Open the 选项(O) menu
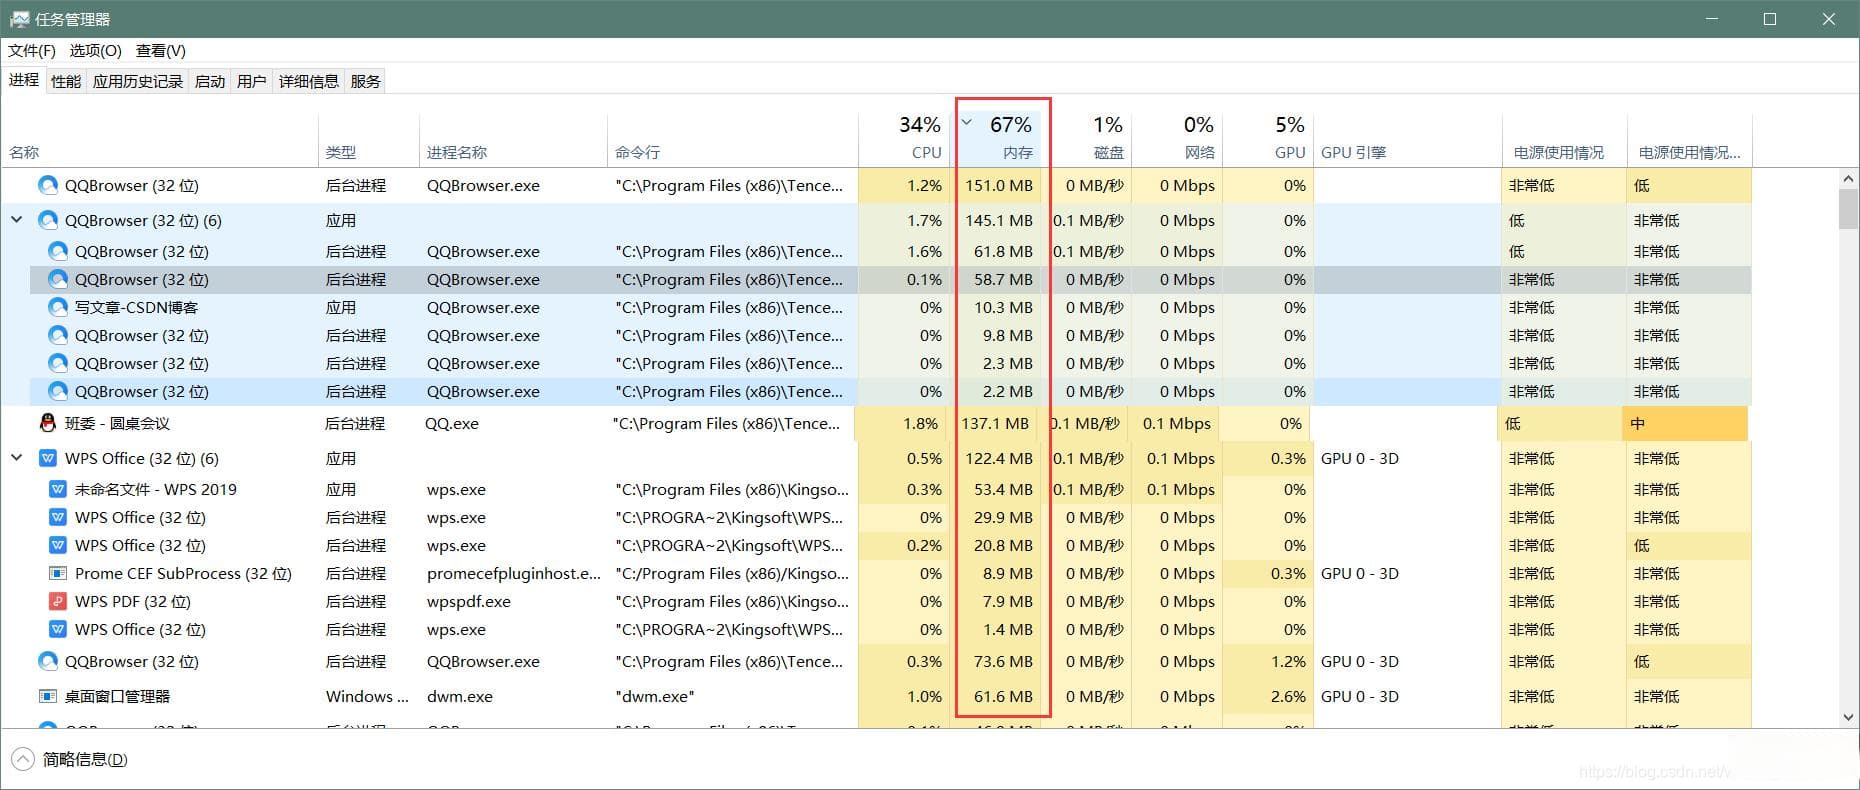 click(95, 50)
